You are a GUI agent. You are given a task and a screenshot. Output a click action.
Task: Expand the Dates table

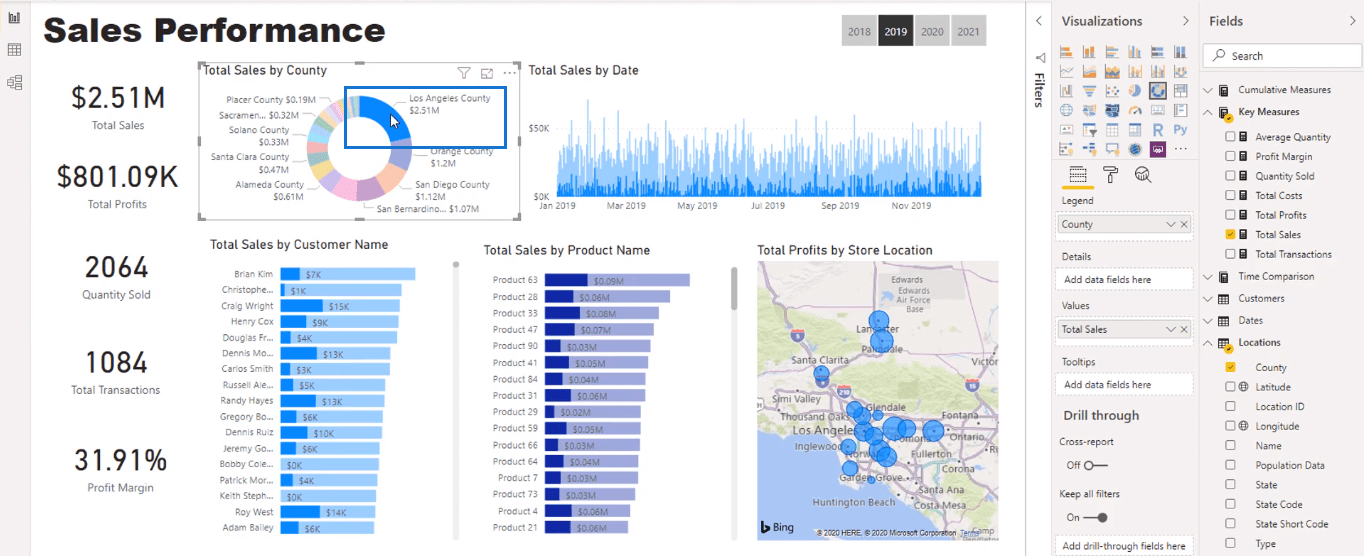pyautogui.click(x=1208, y=321)
